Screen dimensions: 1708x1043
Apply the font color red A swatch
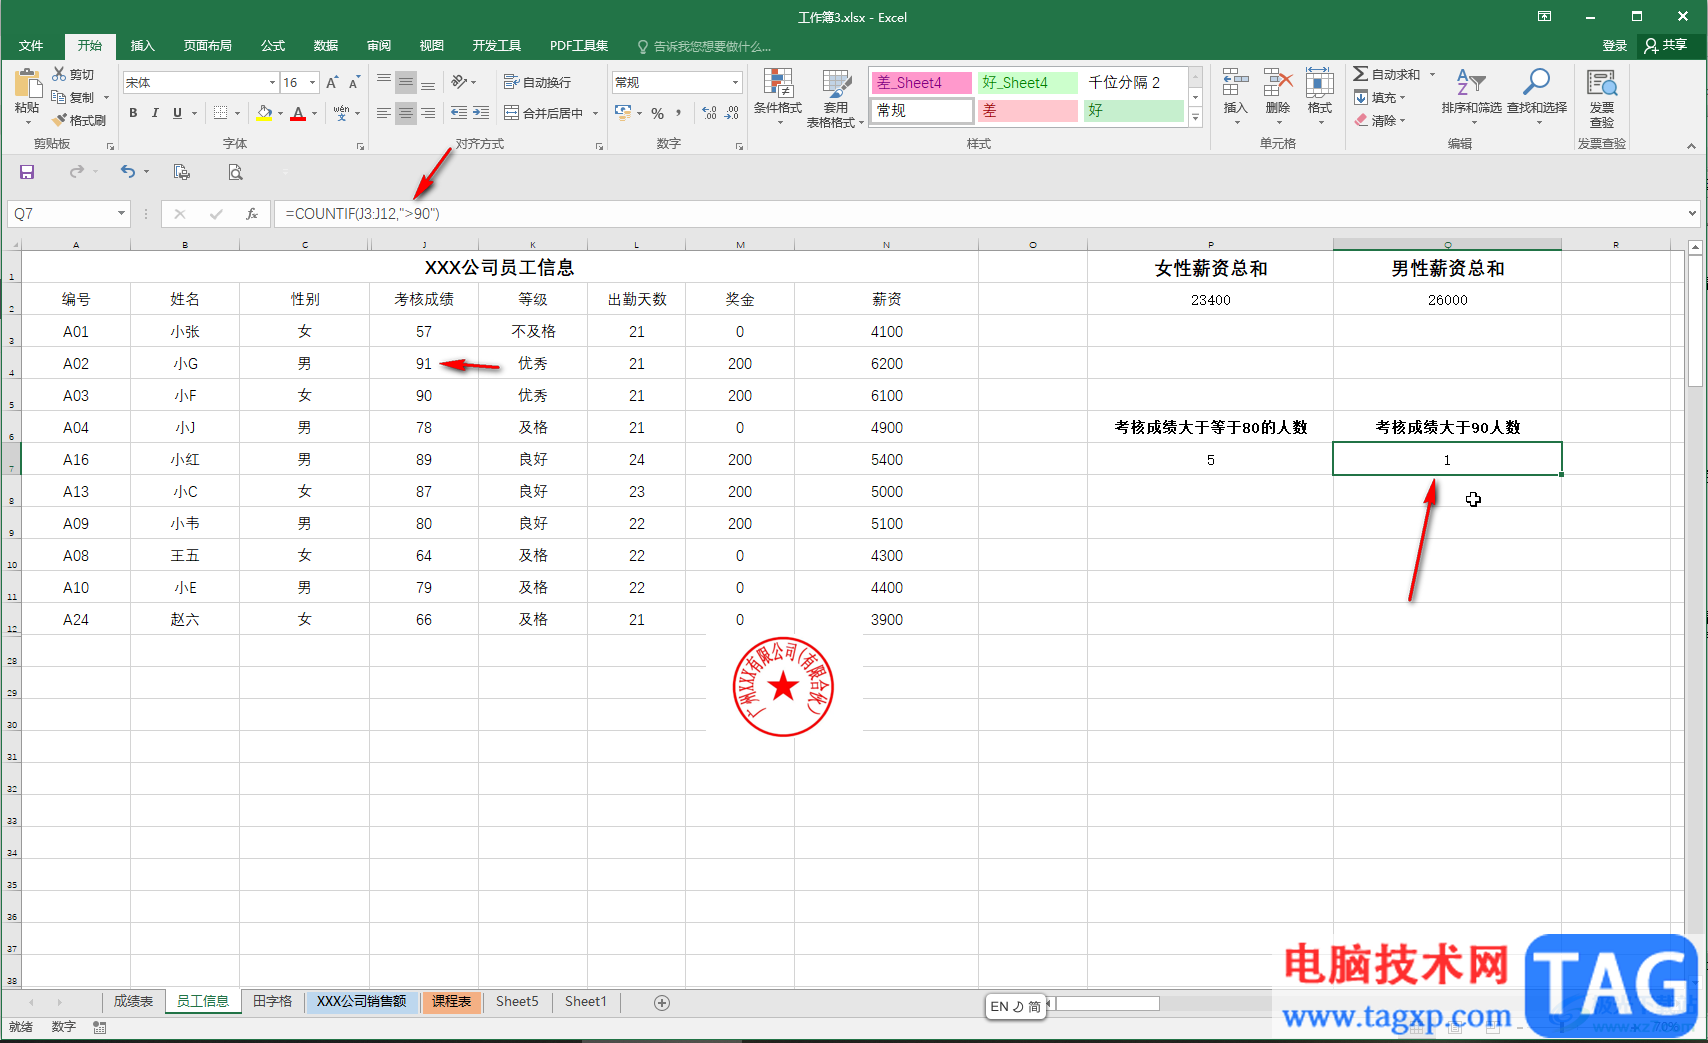coord(298,113)
